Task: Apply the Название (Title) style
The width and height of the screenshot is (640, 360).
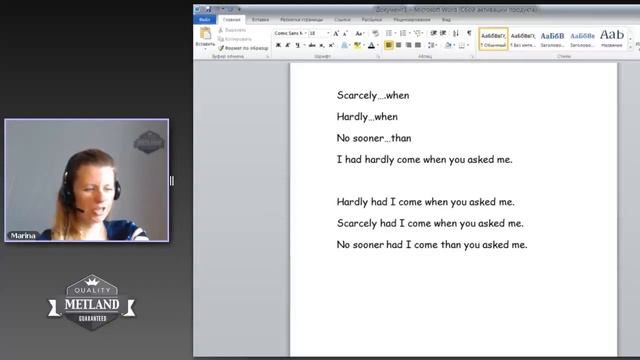Action: [x=611, y=39]
